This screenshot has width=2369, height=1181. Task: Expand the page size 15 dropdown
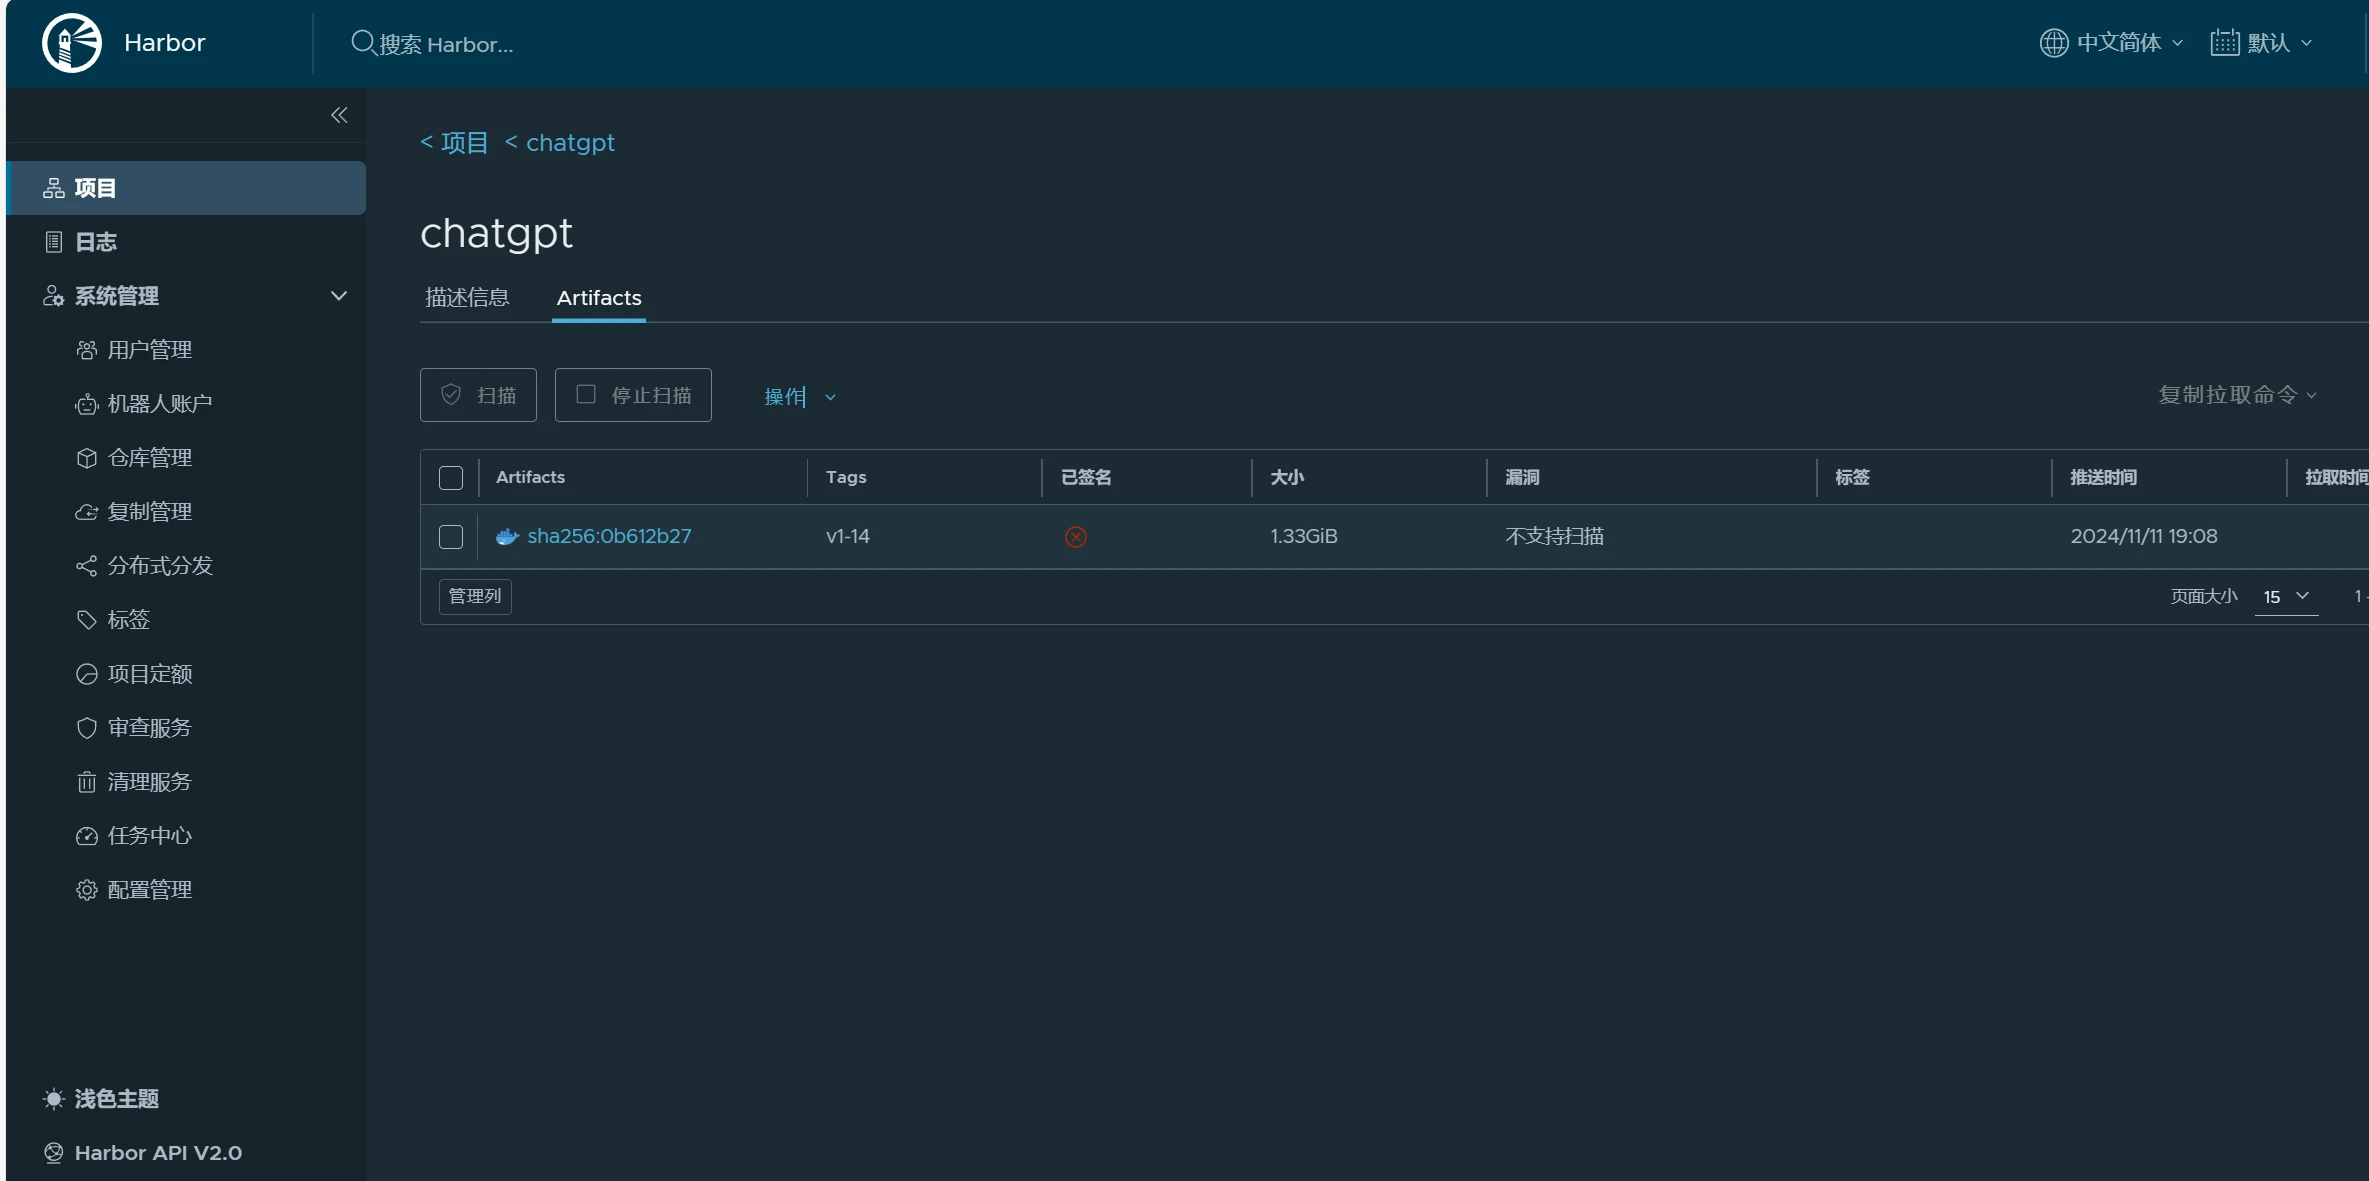2286,597
